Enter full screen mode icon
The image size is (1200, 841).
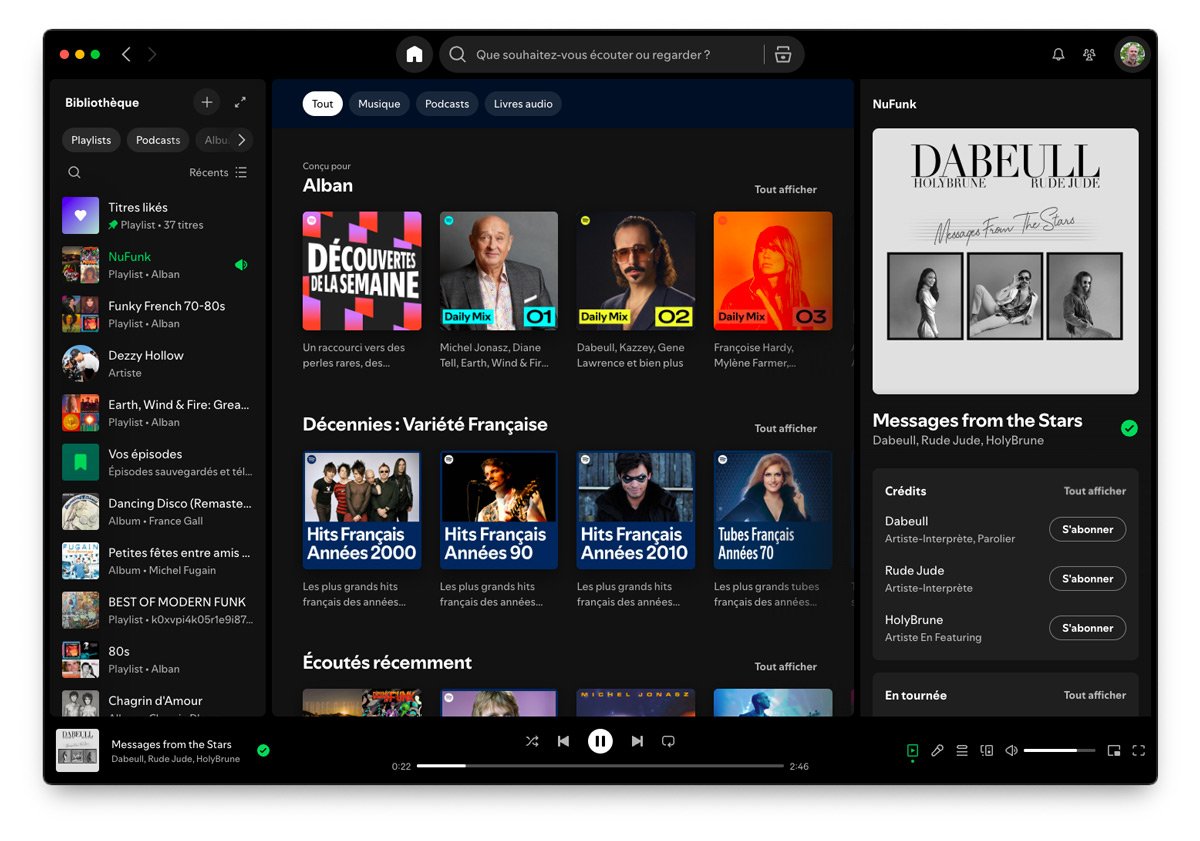click(x=1138, y=751)
